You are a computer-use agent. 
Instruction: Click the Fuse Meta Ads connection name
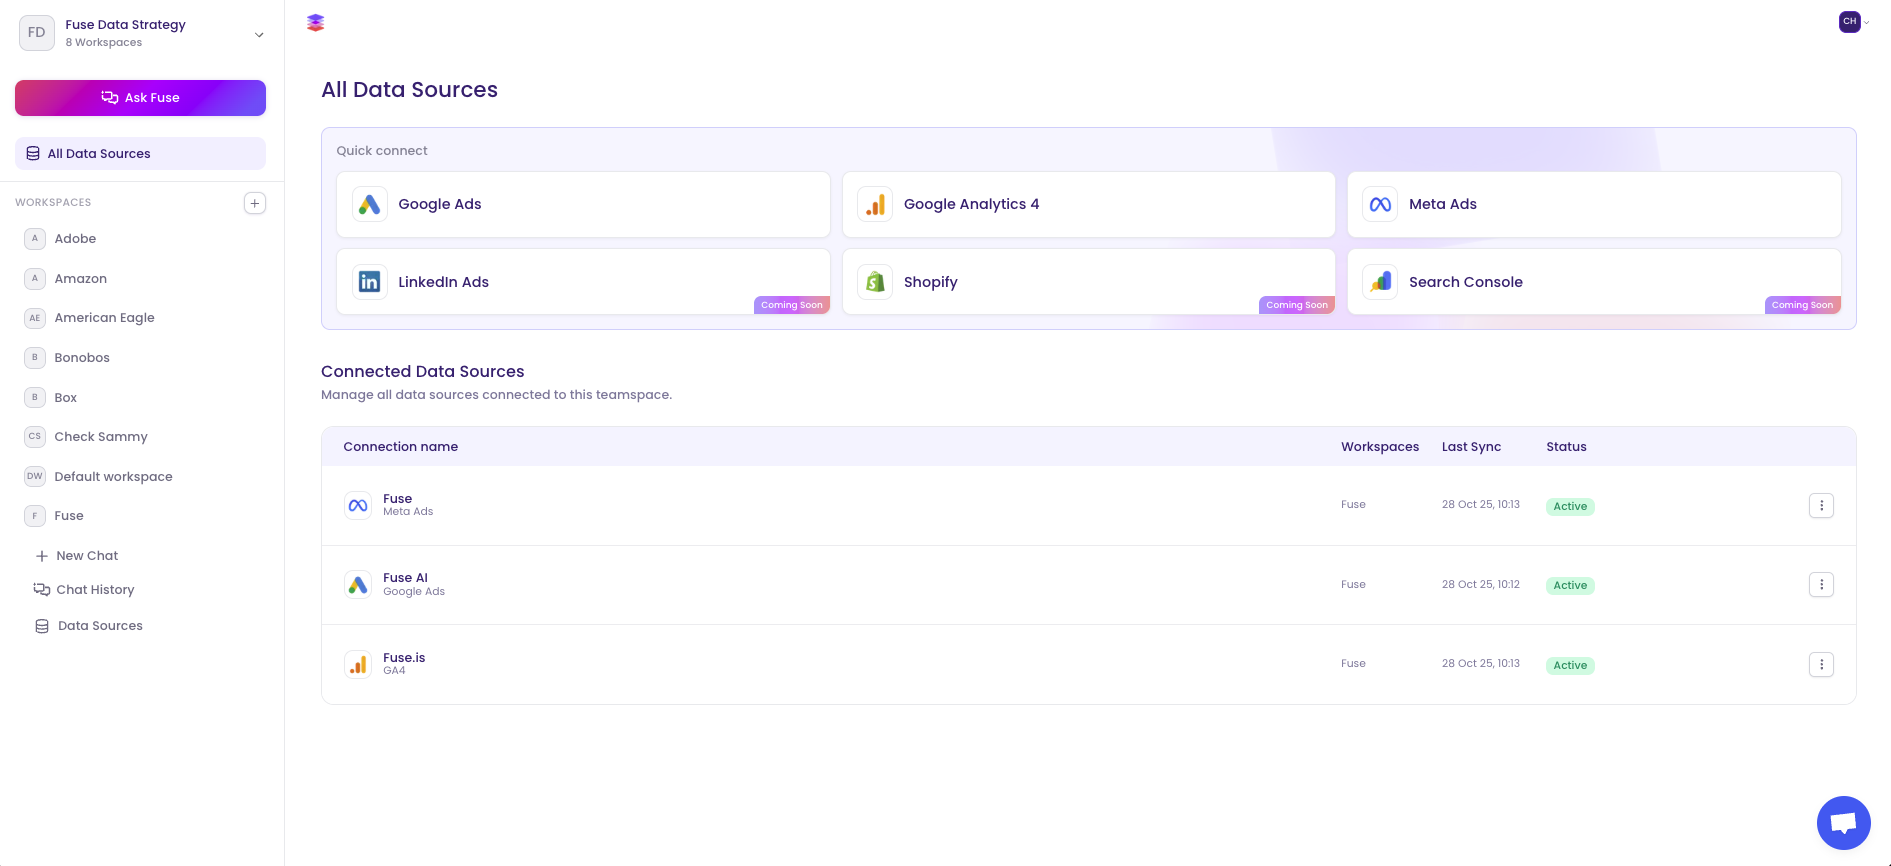397,499
